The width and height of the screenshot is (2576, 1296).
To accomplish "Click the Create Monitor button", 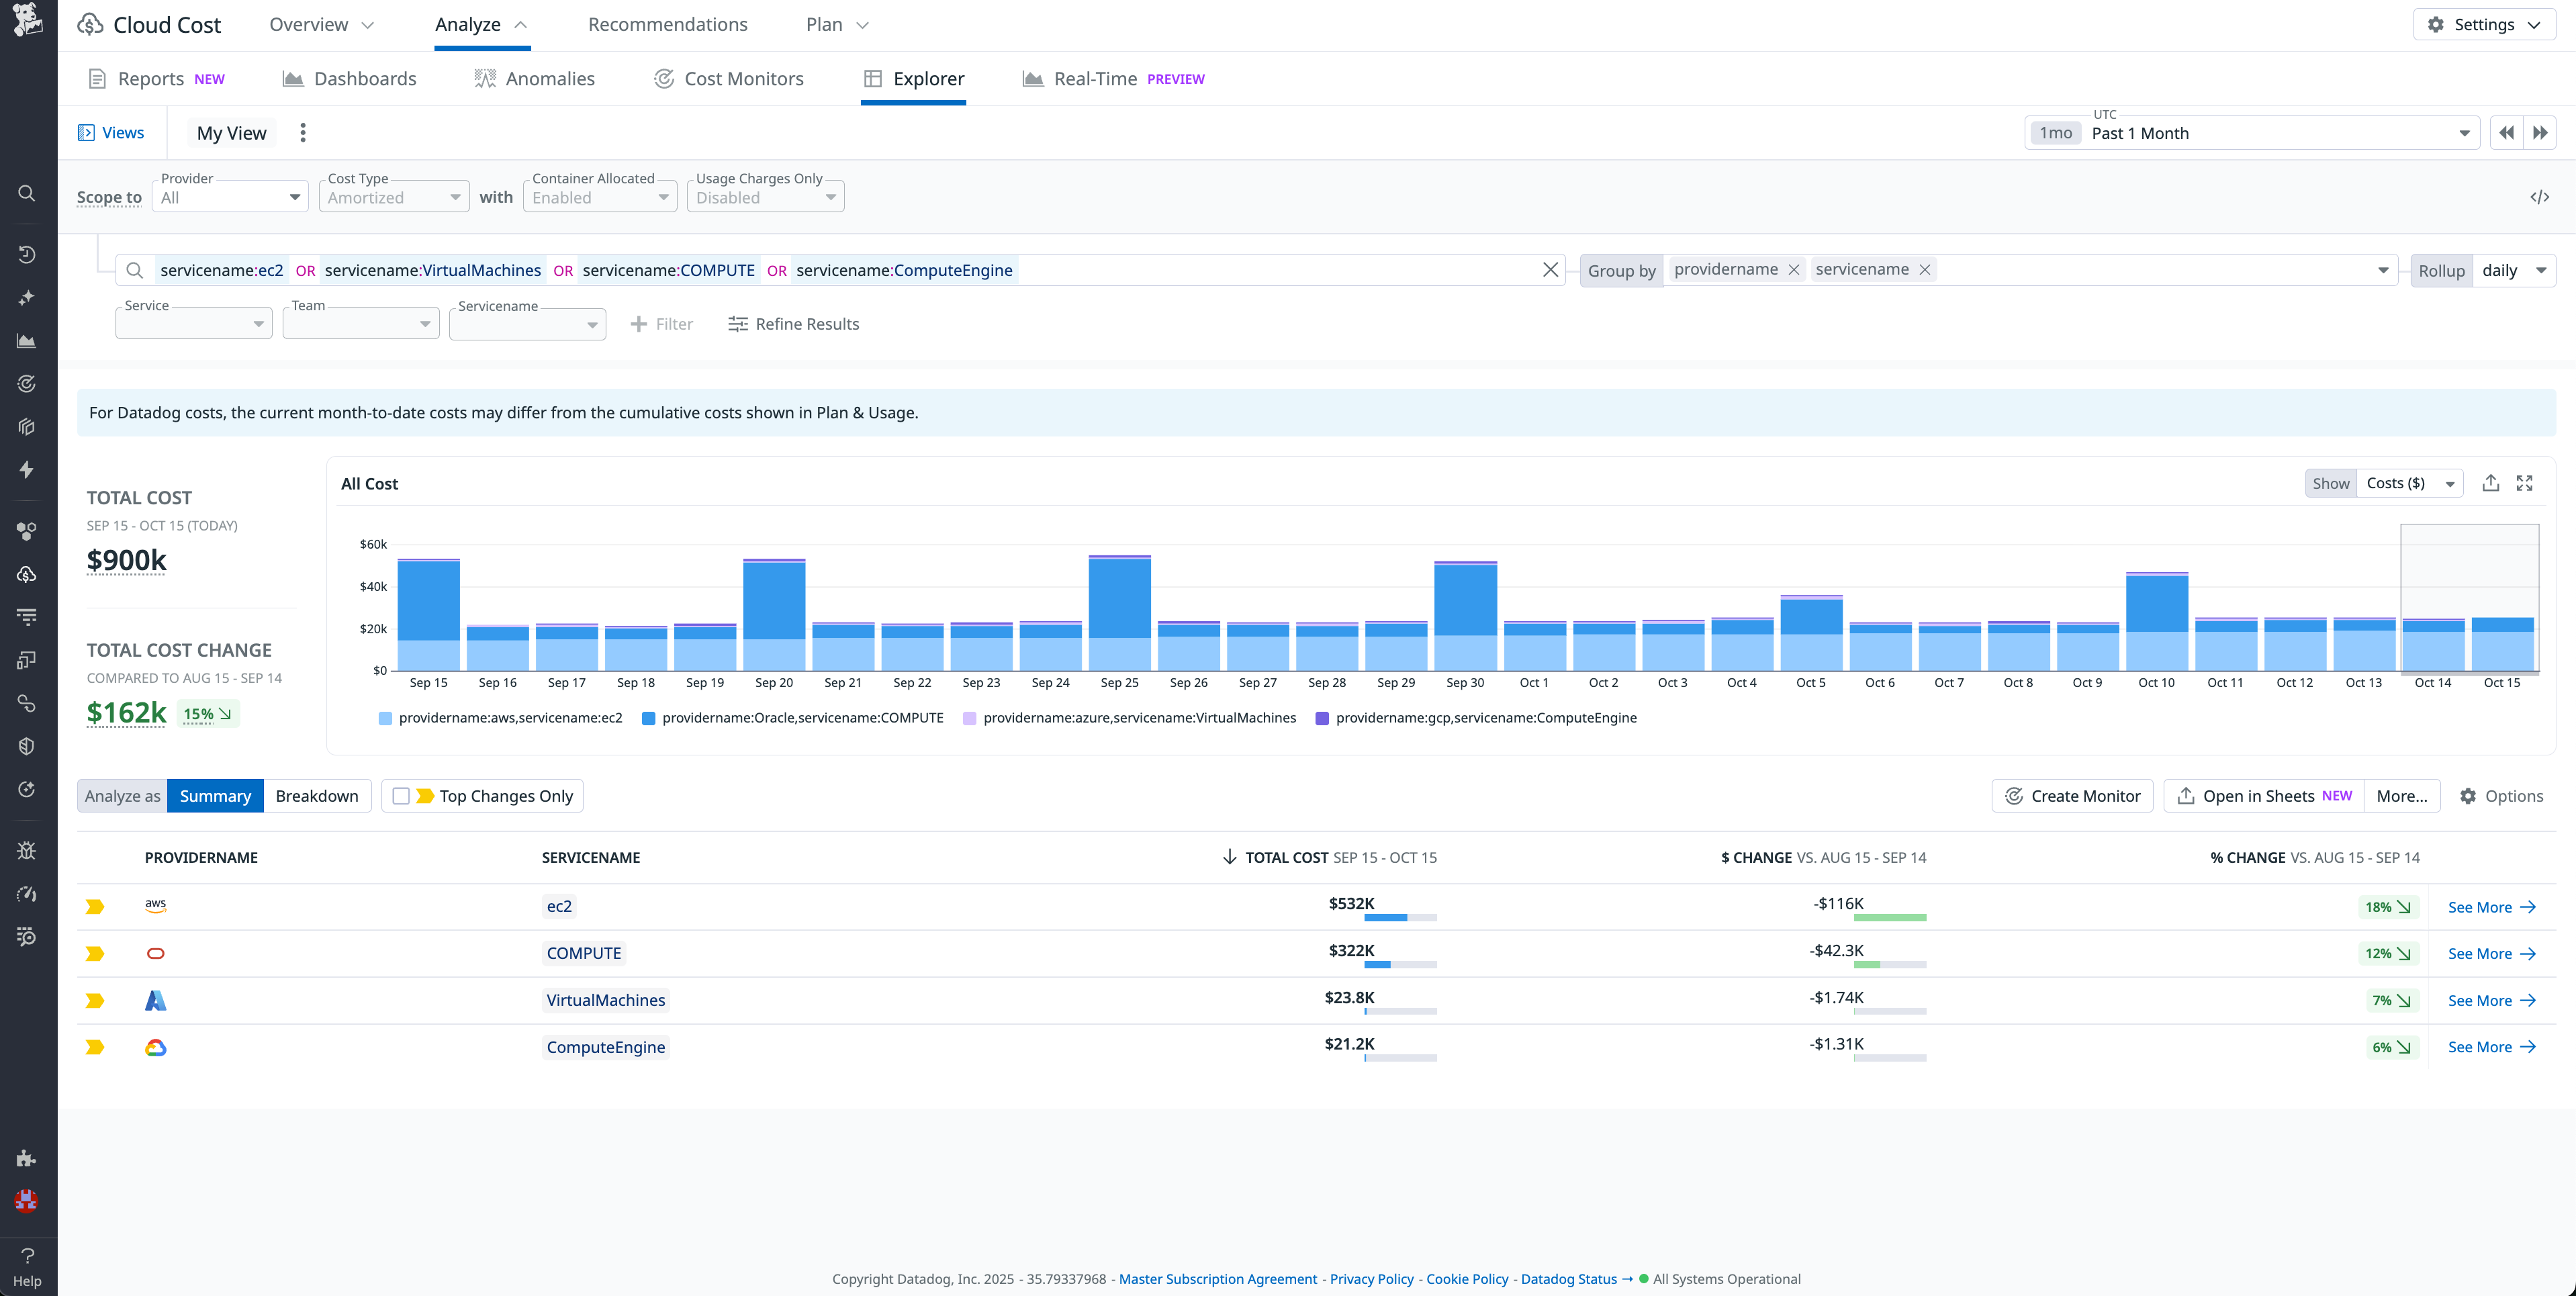I will pyautogui.click(x=2072, y=795).
